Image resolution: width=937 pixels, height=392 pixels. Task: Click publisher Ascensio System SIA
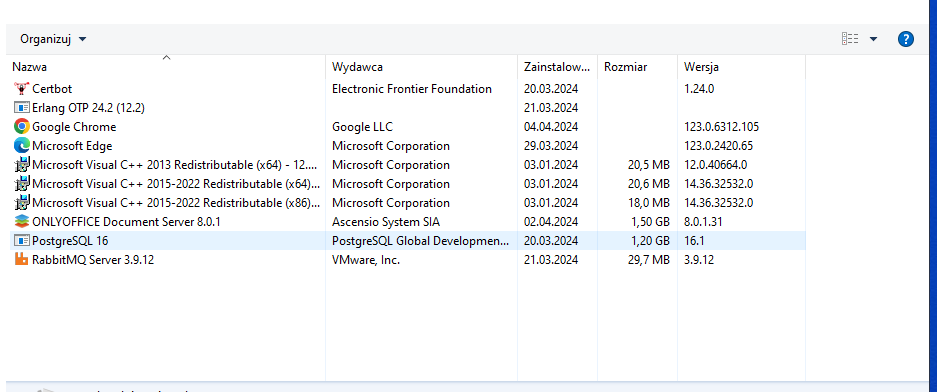click(x=386, y=222)
